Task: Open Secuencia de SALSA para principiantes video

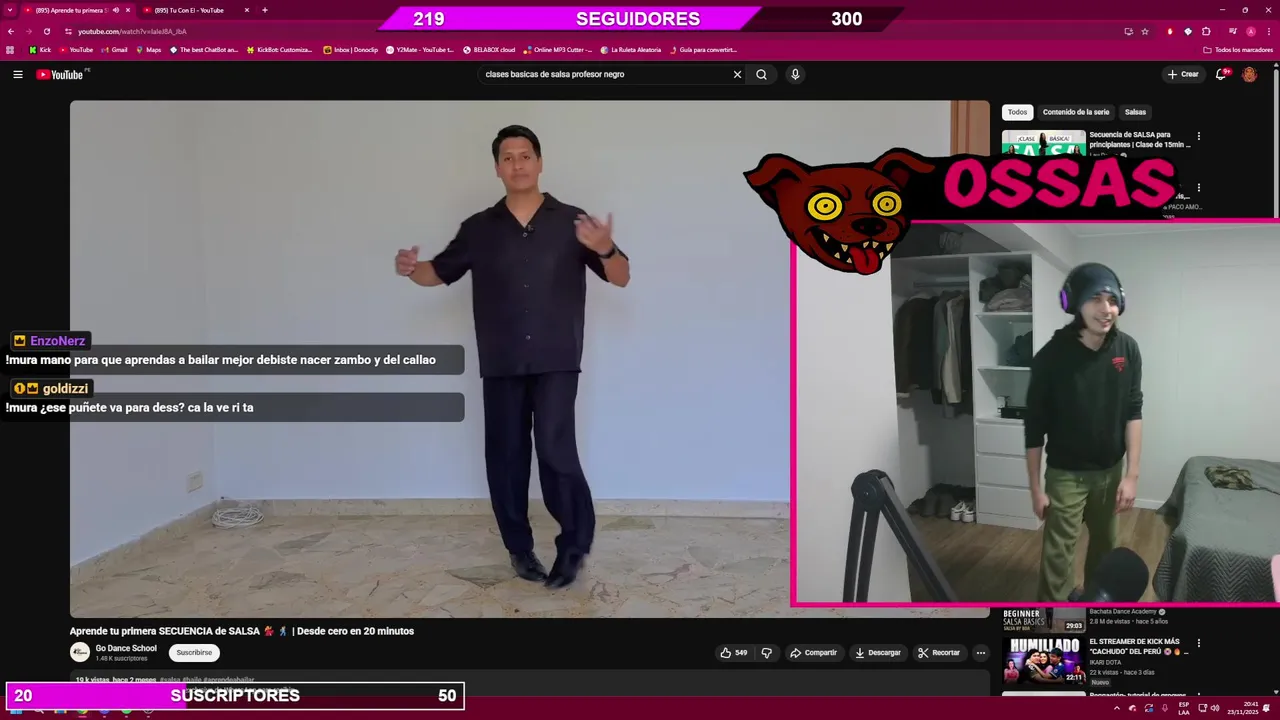Action: [x=1139, y=139]
